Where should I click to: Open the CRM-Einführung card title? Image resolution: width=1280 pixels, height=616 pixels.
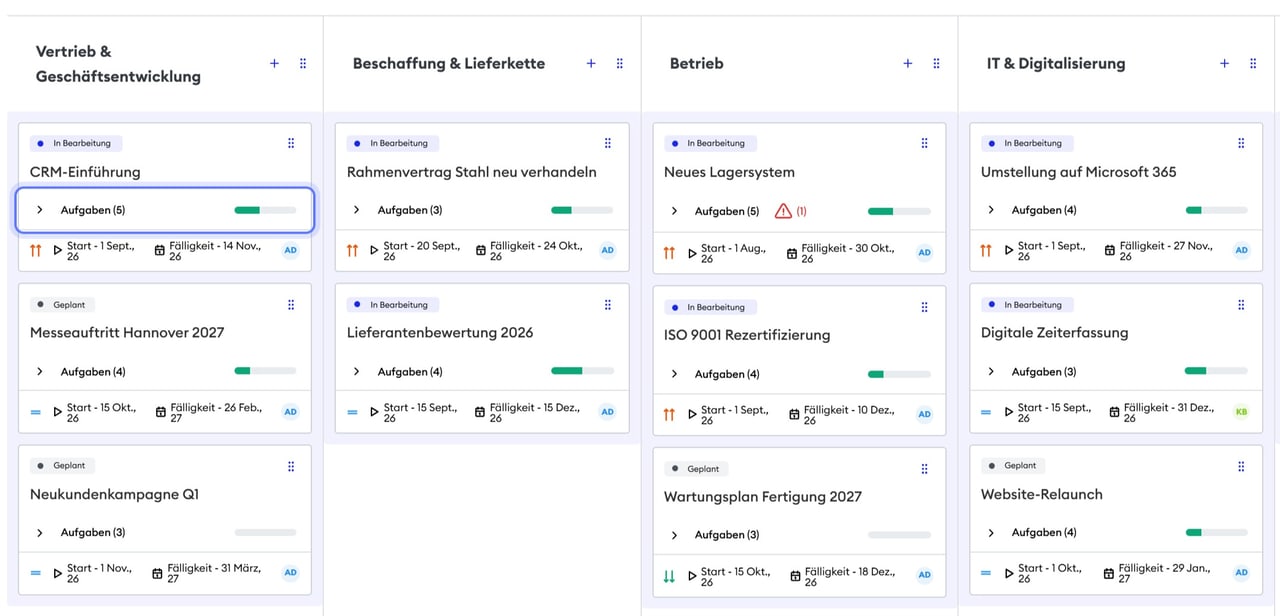coord(85,172)
